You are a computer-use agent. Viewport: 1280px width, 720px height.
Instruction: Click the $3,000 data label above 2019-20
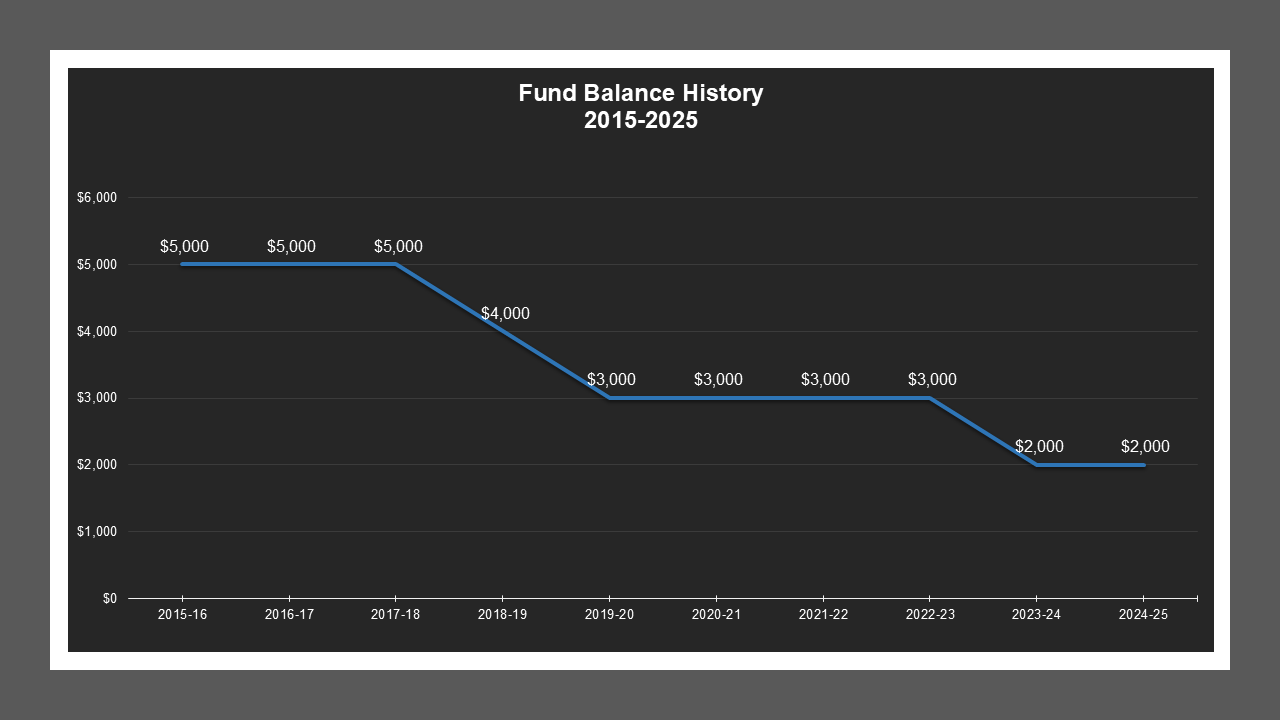[x=612, y=380]
